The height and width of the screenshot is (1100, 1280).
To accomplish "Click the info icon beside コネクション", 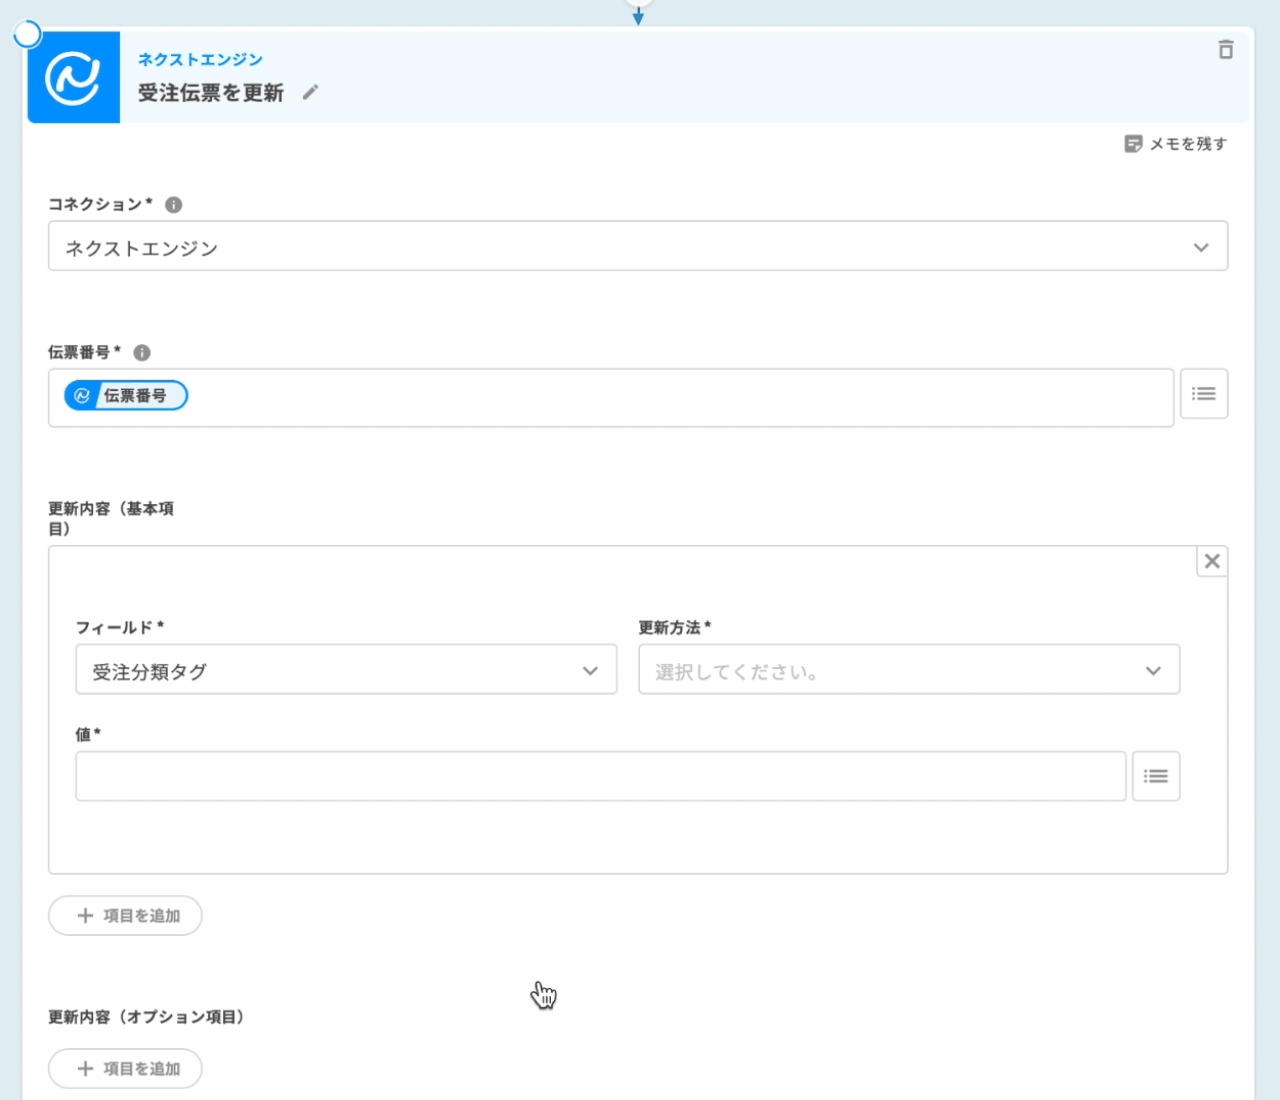I will tap(173, 205).
